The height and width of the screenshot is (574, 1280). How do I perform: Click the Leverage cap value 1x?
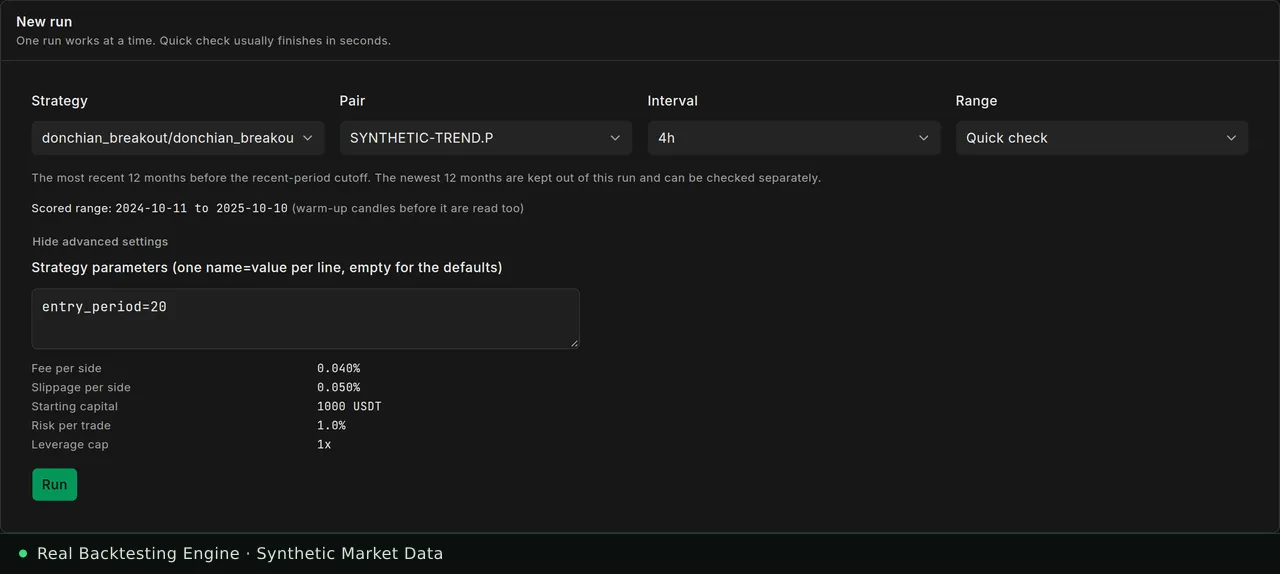coord(324,445)
